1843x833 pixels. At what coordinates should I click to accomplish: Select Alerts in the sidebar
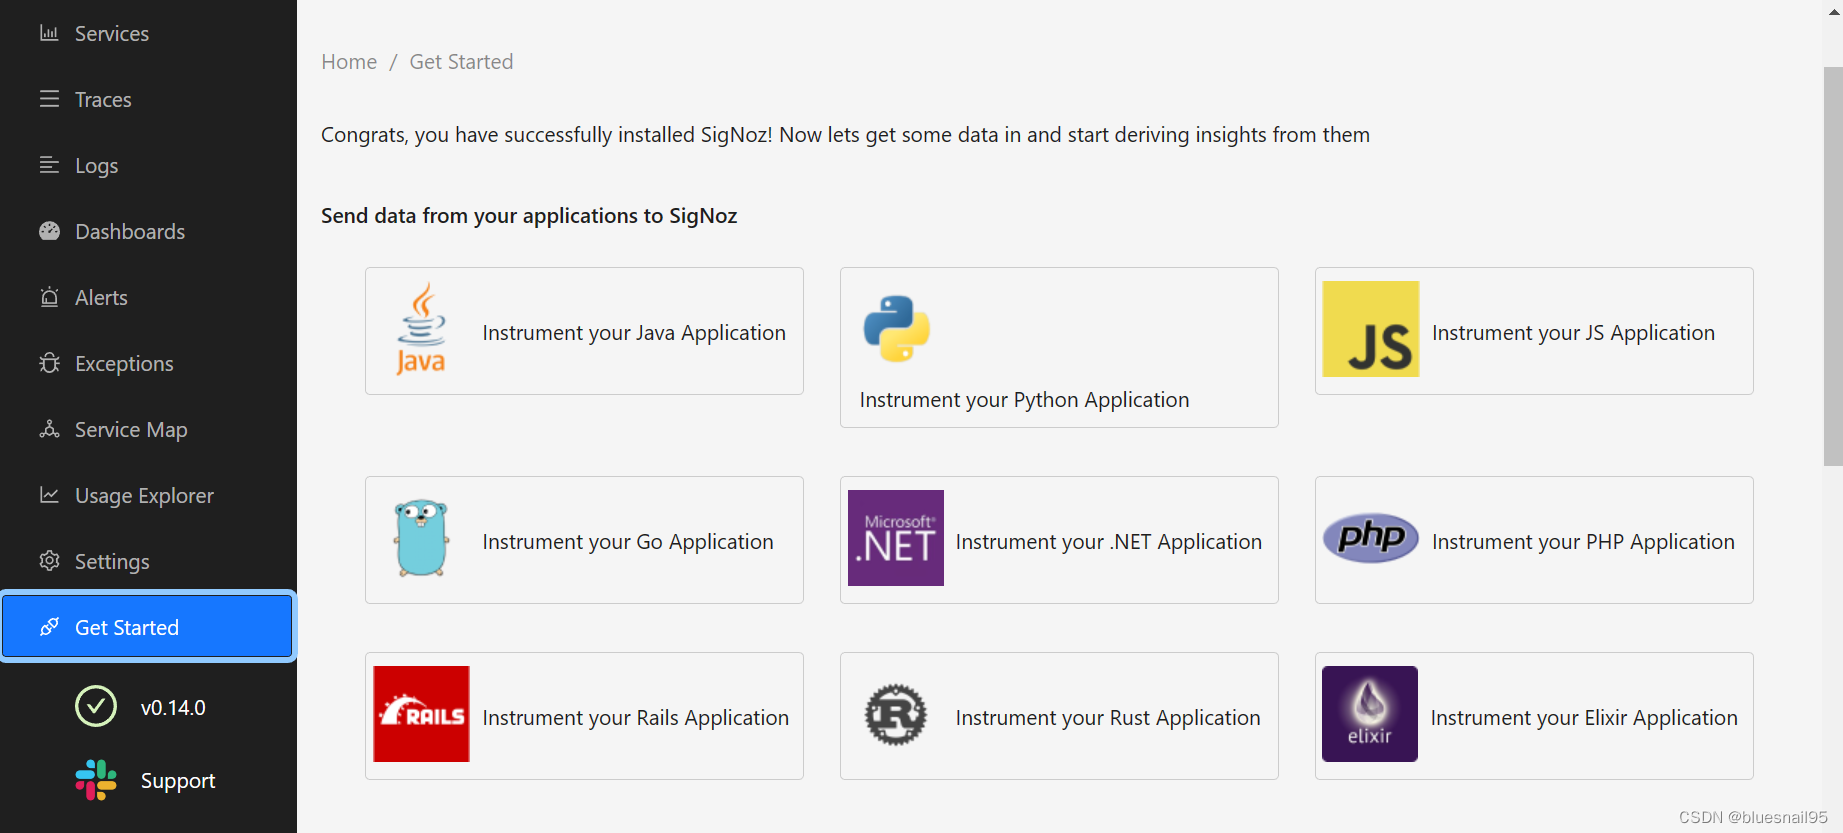[148, 297]
